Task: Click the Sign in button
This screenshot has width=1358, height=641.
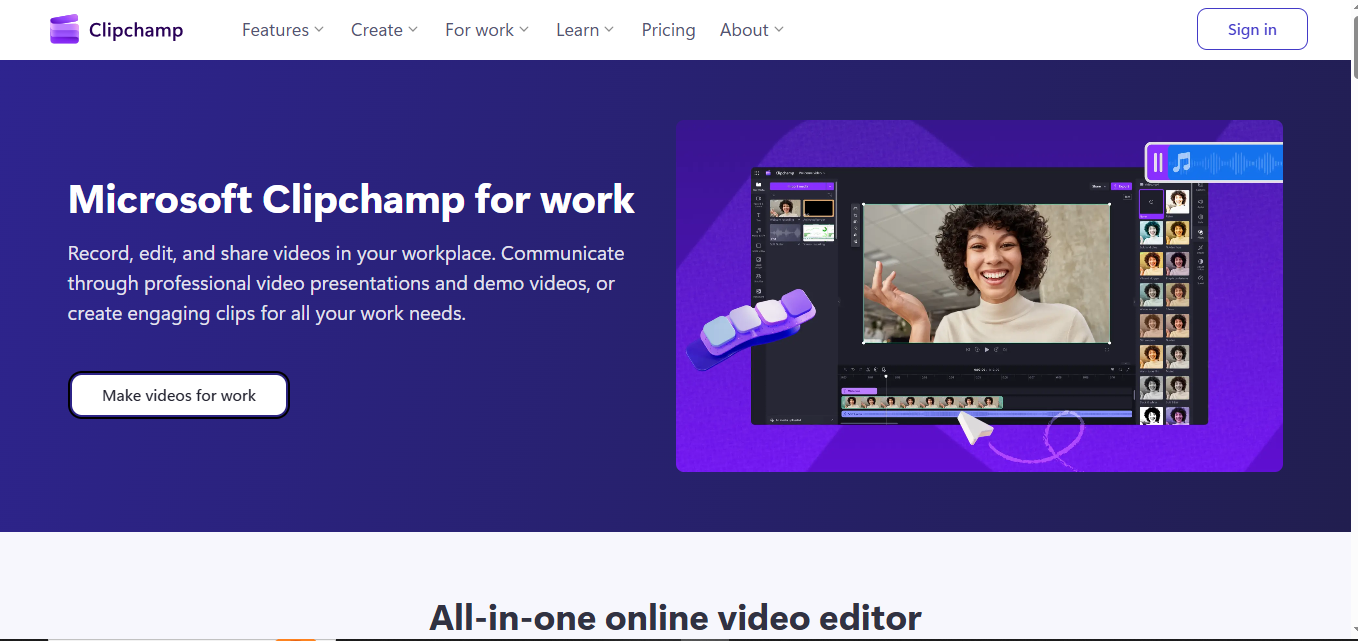Action: (1252, 29)
